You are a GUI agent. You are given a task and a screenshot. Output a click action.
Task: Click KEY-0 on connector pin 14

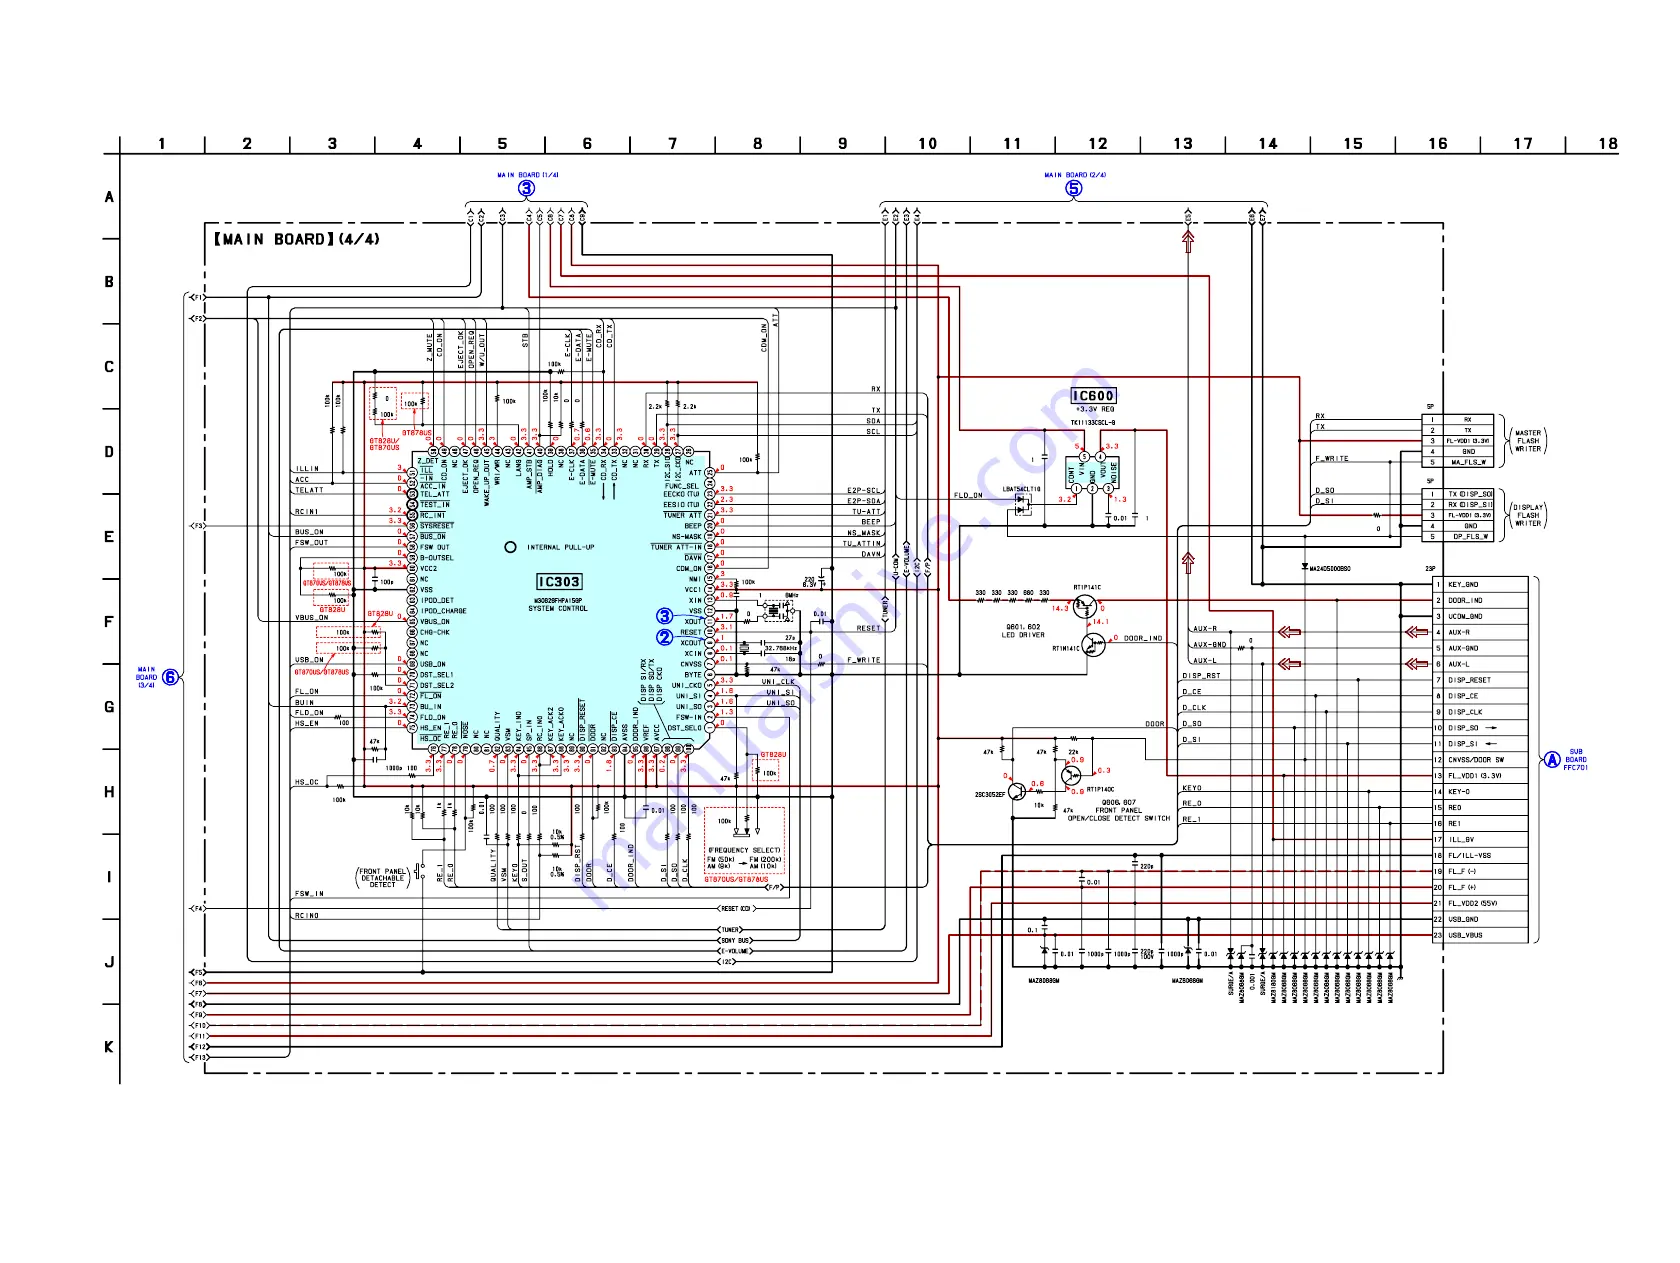pyautogui.click(x=1459, y=792)
